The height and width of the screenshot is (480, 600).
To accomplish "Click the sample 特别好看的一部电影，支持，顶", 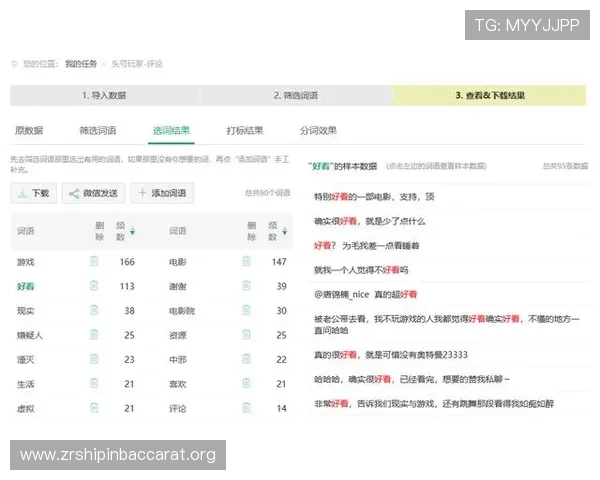I will click(374, 197).
